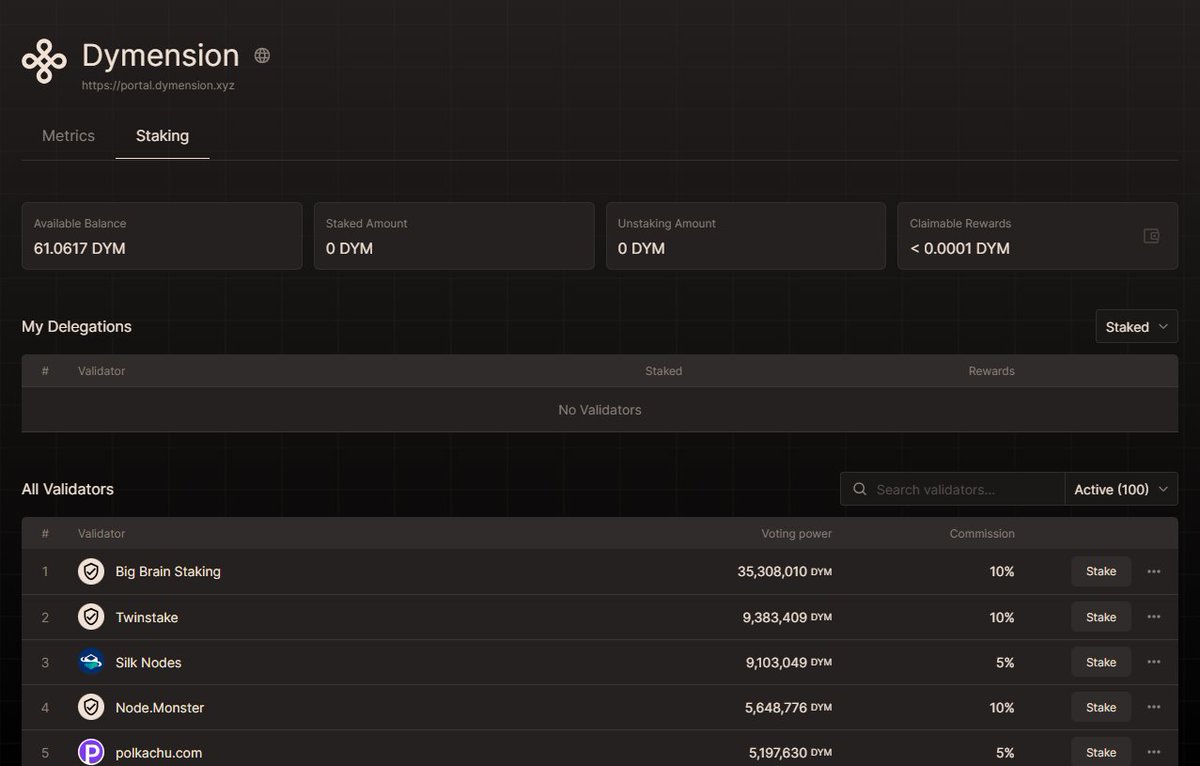Click the My Delegations heading

(77, 326)
